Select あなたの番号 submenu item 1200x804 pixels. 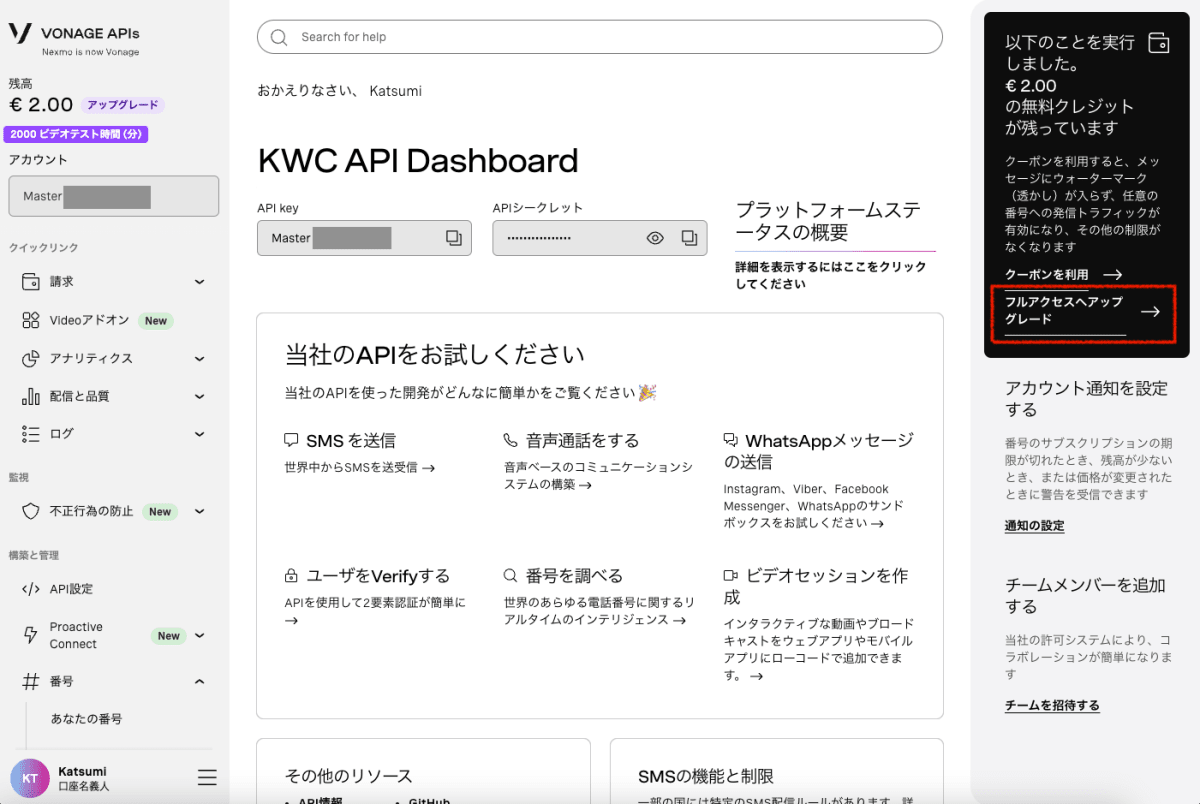click(x=86, y=719)
